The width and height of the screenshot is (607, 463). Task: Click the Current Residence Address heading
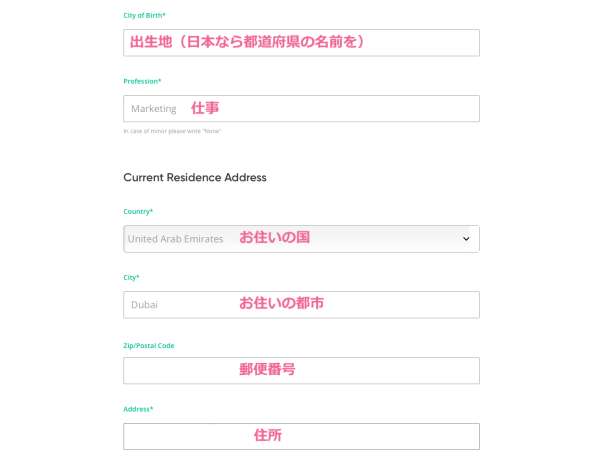pos(194,177)
